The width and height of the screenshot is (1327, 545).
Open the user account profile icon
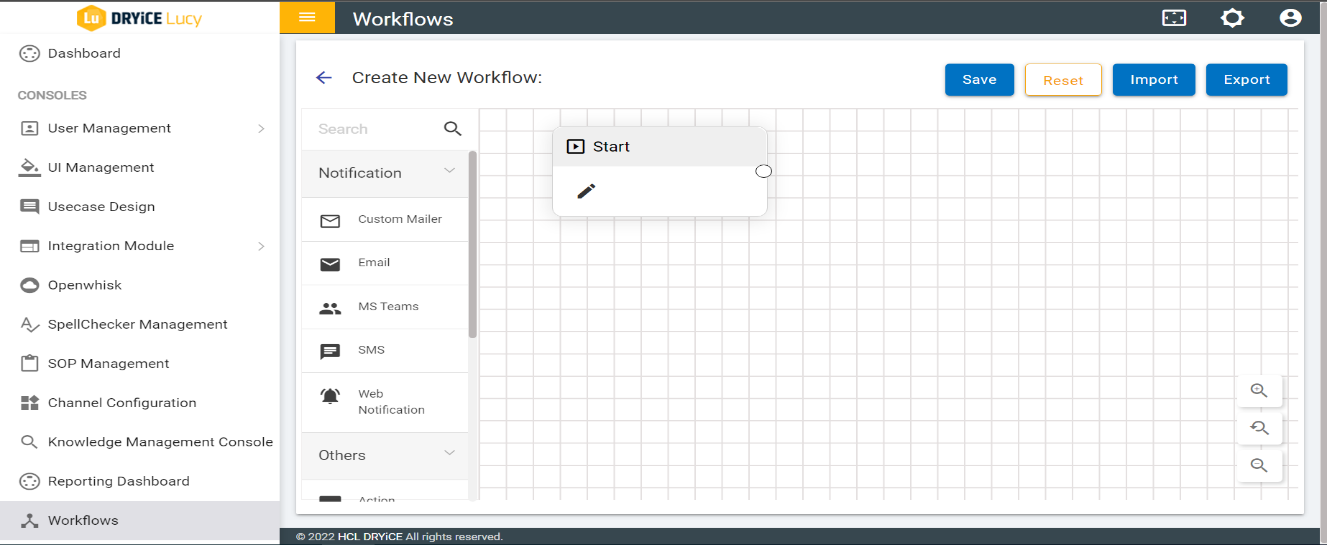tap(1290, 18)
